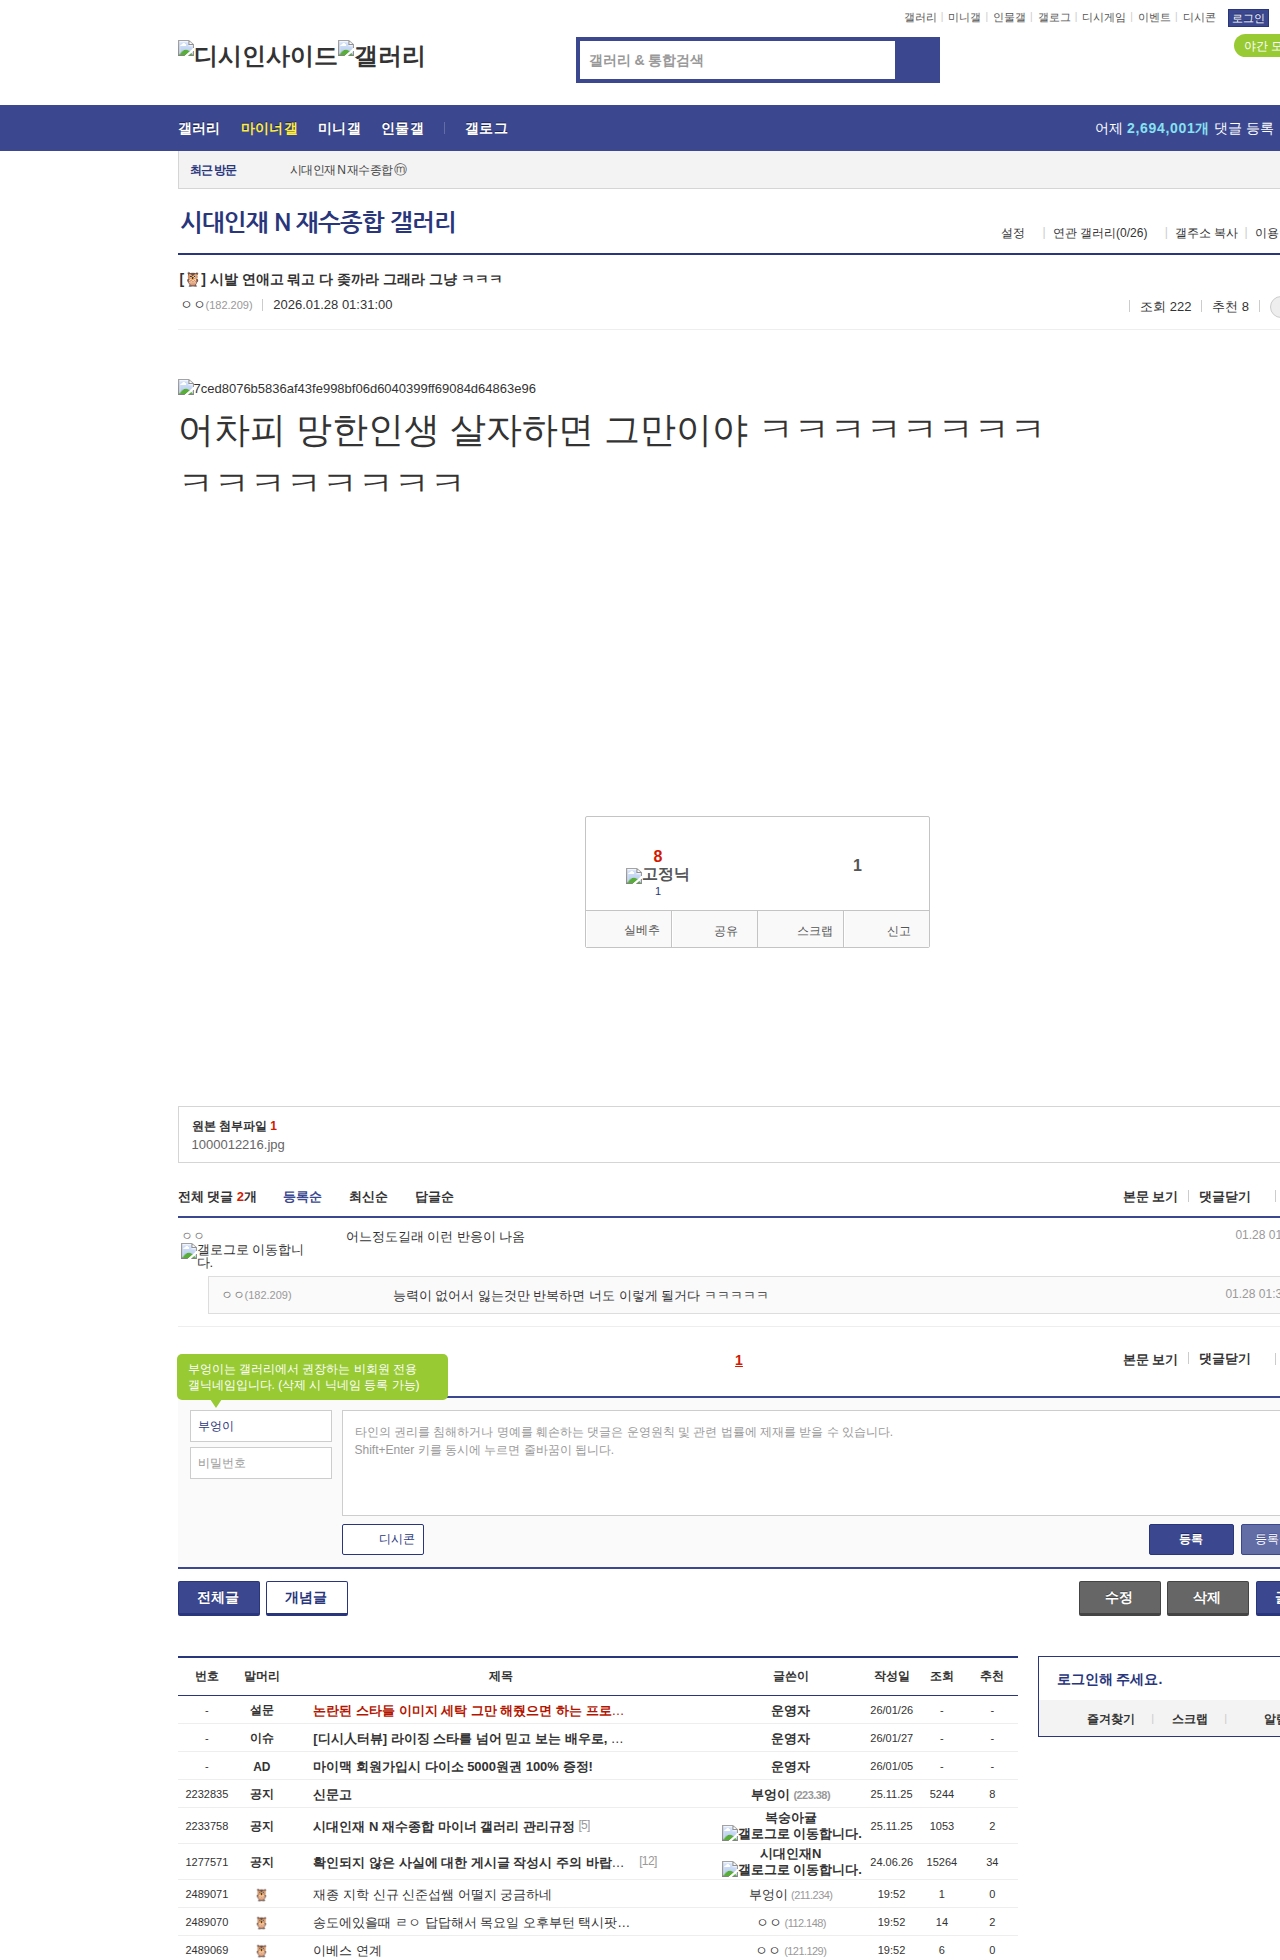The height and width of the screenshot is (1960, 1280).
Task: Sort comments by 등록순
Action: click(x=302, y=1197)
